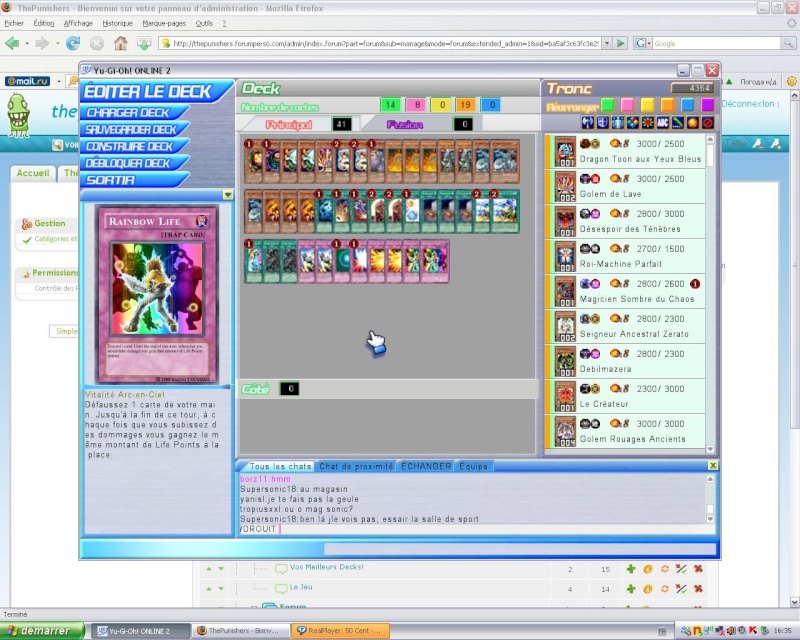Switch to RealPlayer: 50 Cent taskbar item
800x640 pixels.
tap(340, 631)
